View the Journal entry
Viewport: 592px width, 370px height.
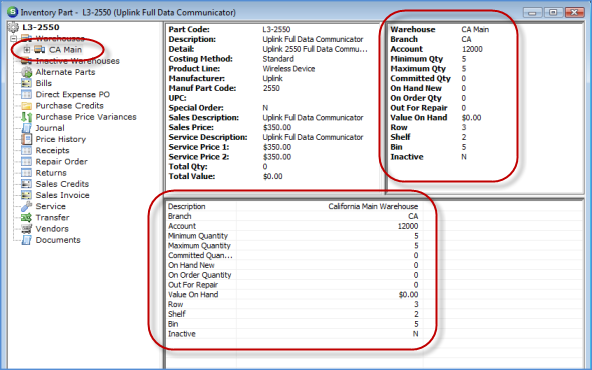pyautogui.click(x=50, y=128)
